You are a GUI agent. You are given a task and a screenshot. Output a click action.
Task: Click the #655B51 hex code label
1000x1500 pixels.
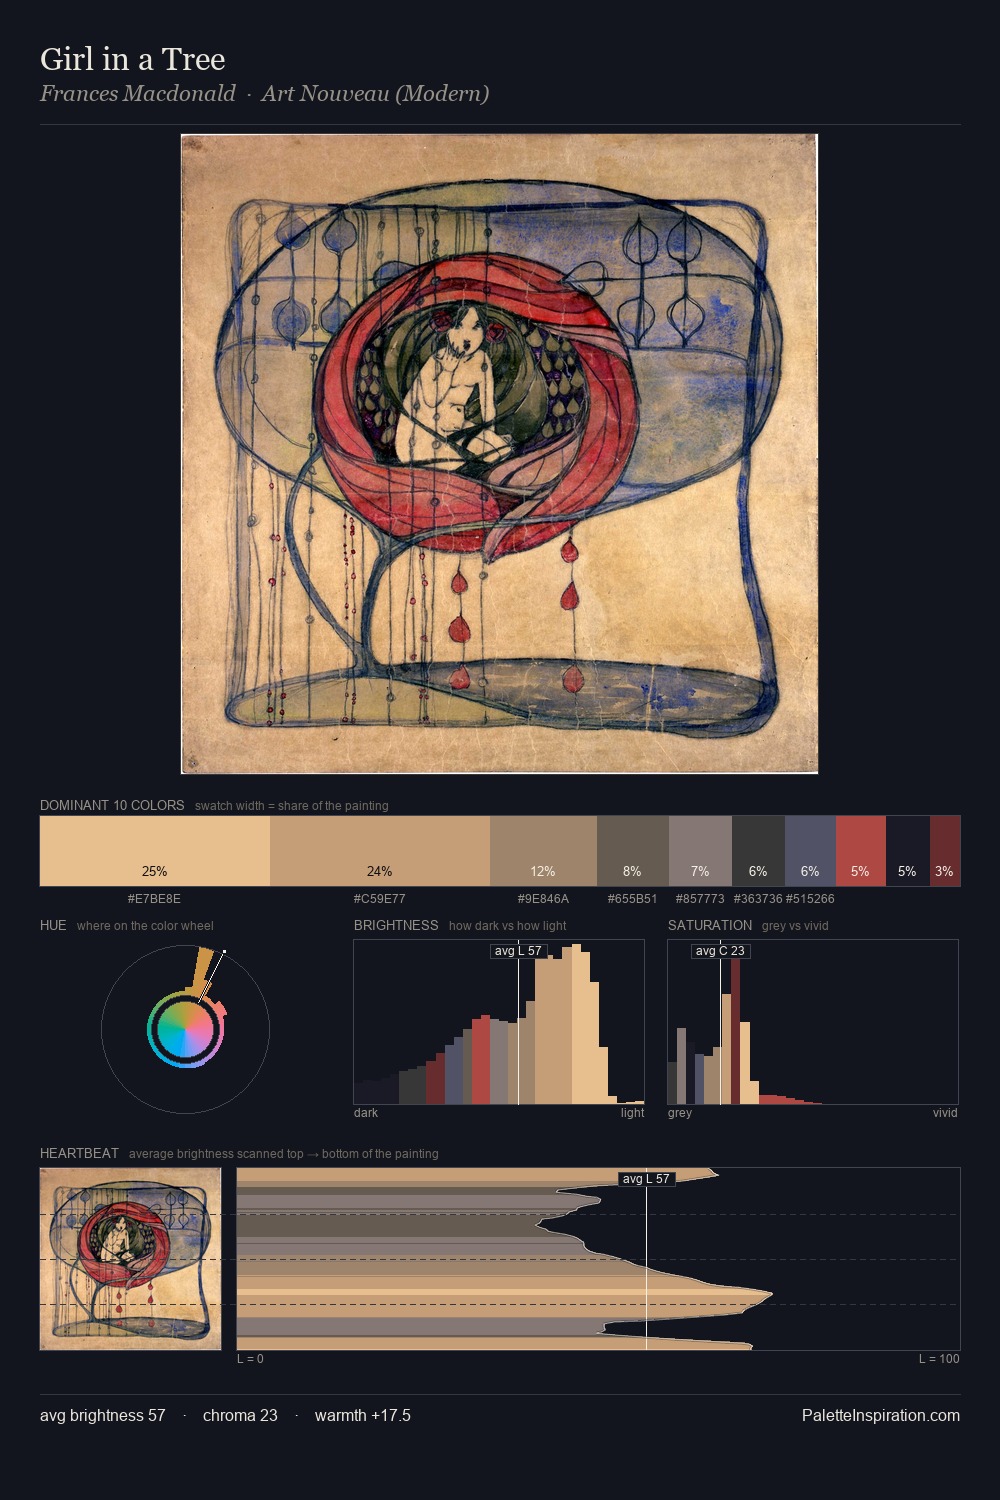[x=632, y=899]
